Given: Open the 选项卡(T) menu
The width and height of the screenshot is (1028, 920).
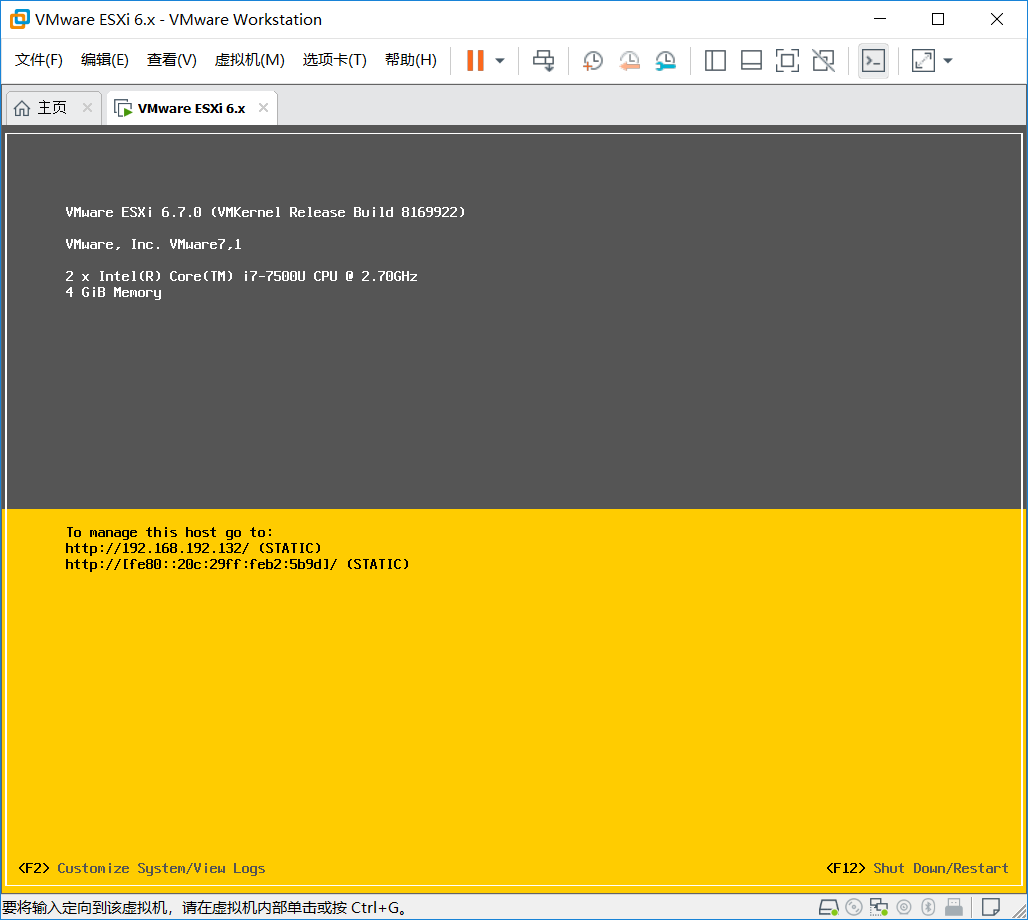Looking at the screenshot, I should tap(334, 60).
